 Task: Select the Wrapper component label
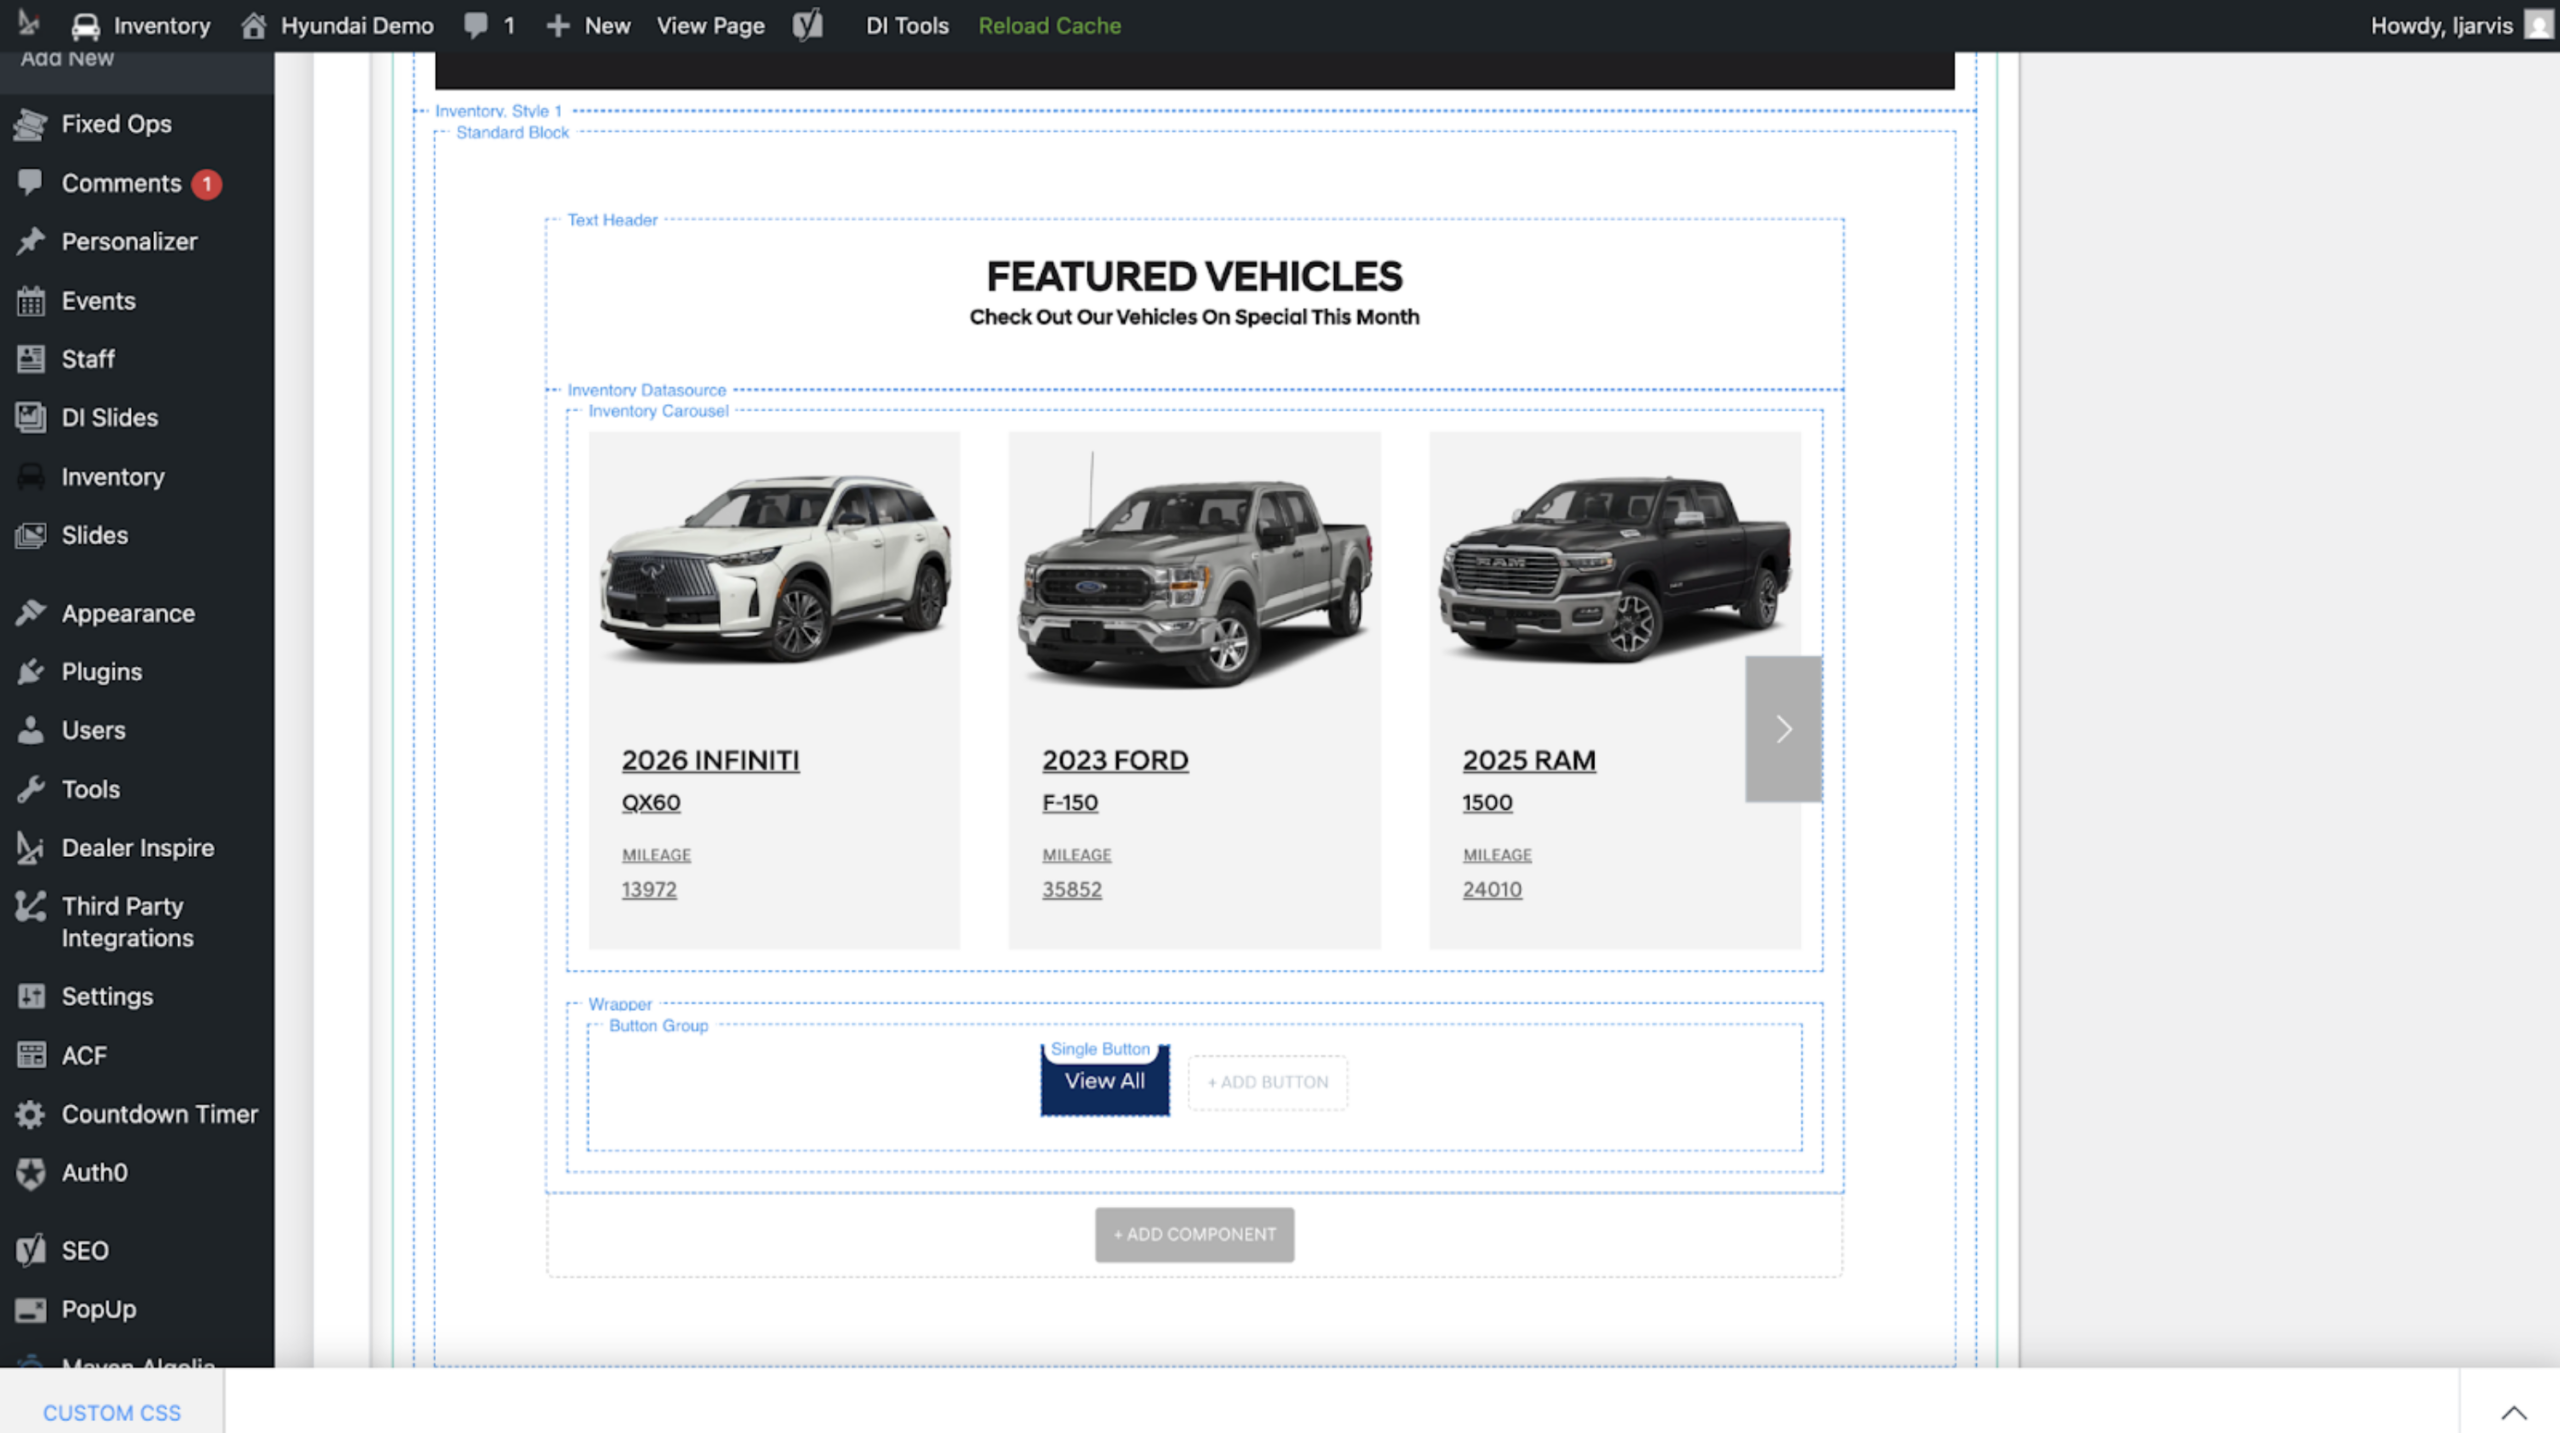(620, 1004)
